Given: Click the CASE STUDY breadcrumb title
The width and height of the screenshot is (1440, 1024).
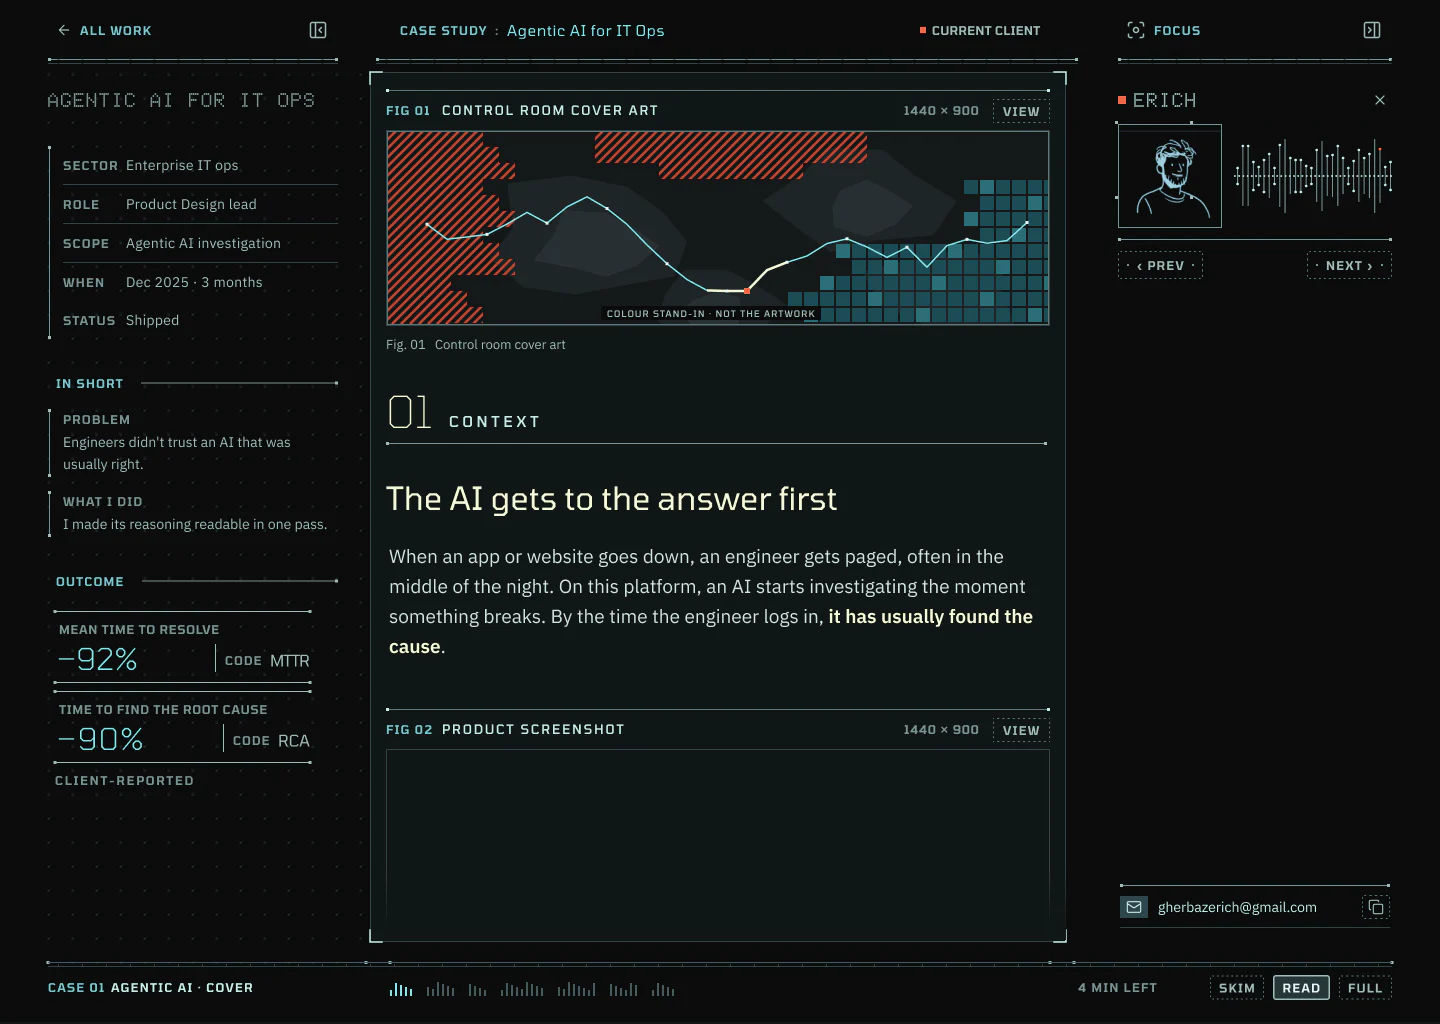Looking at the screenshot, I should [x=532, y=31].
